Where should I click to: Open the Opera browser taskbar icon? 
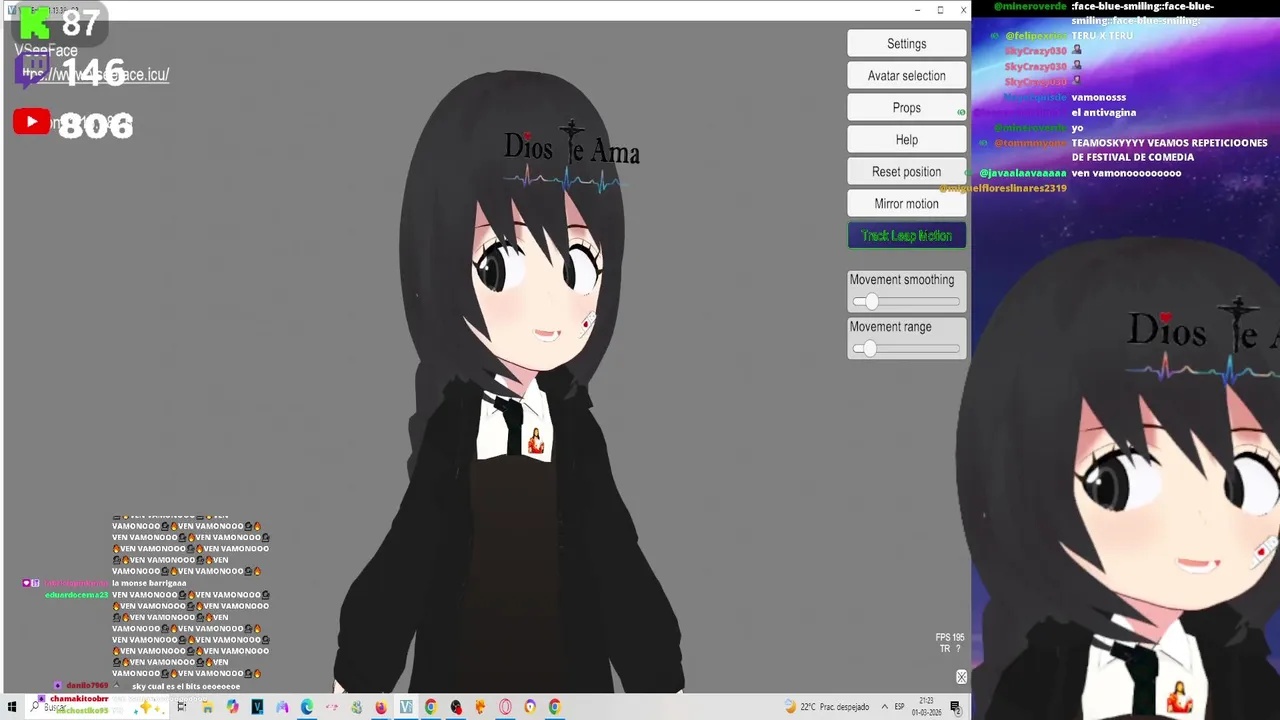point(505,707)
